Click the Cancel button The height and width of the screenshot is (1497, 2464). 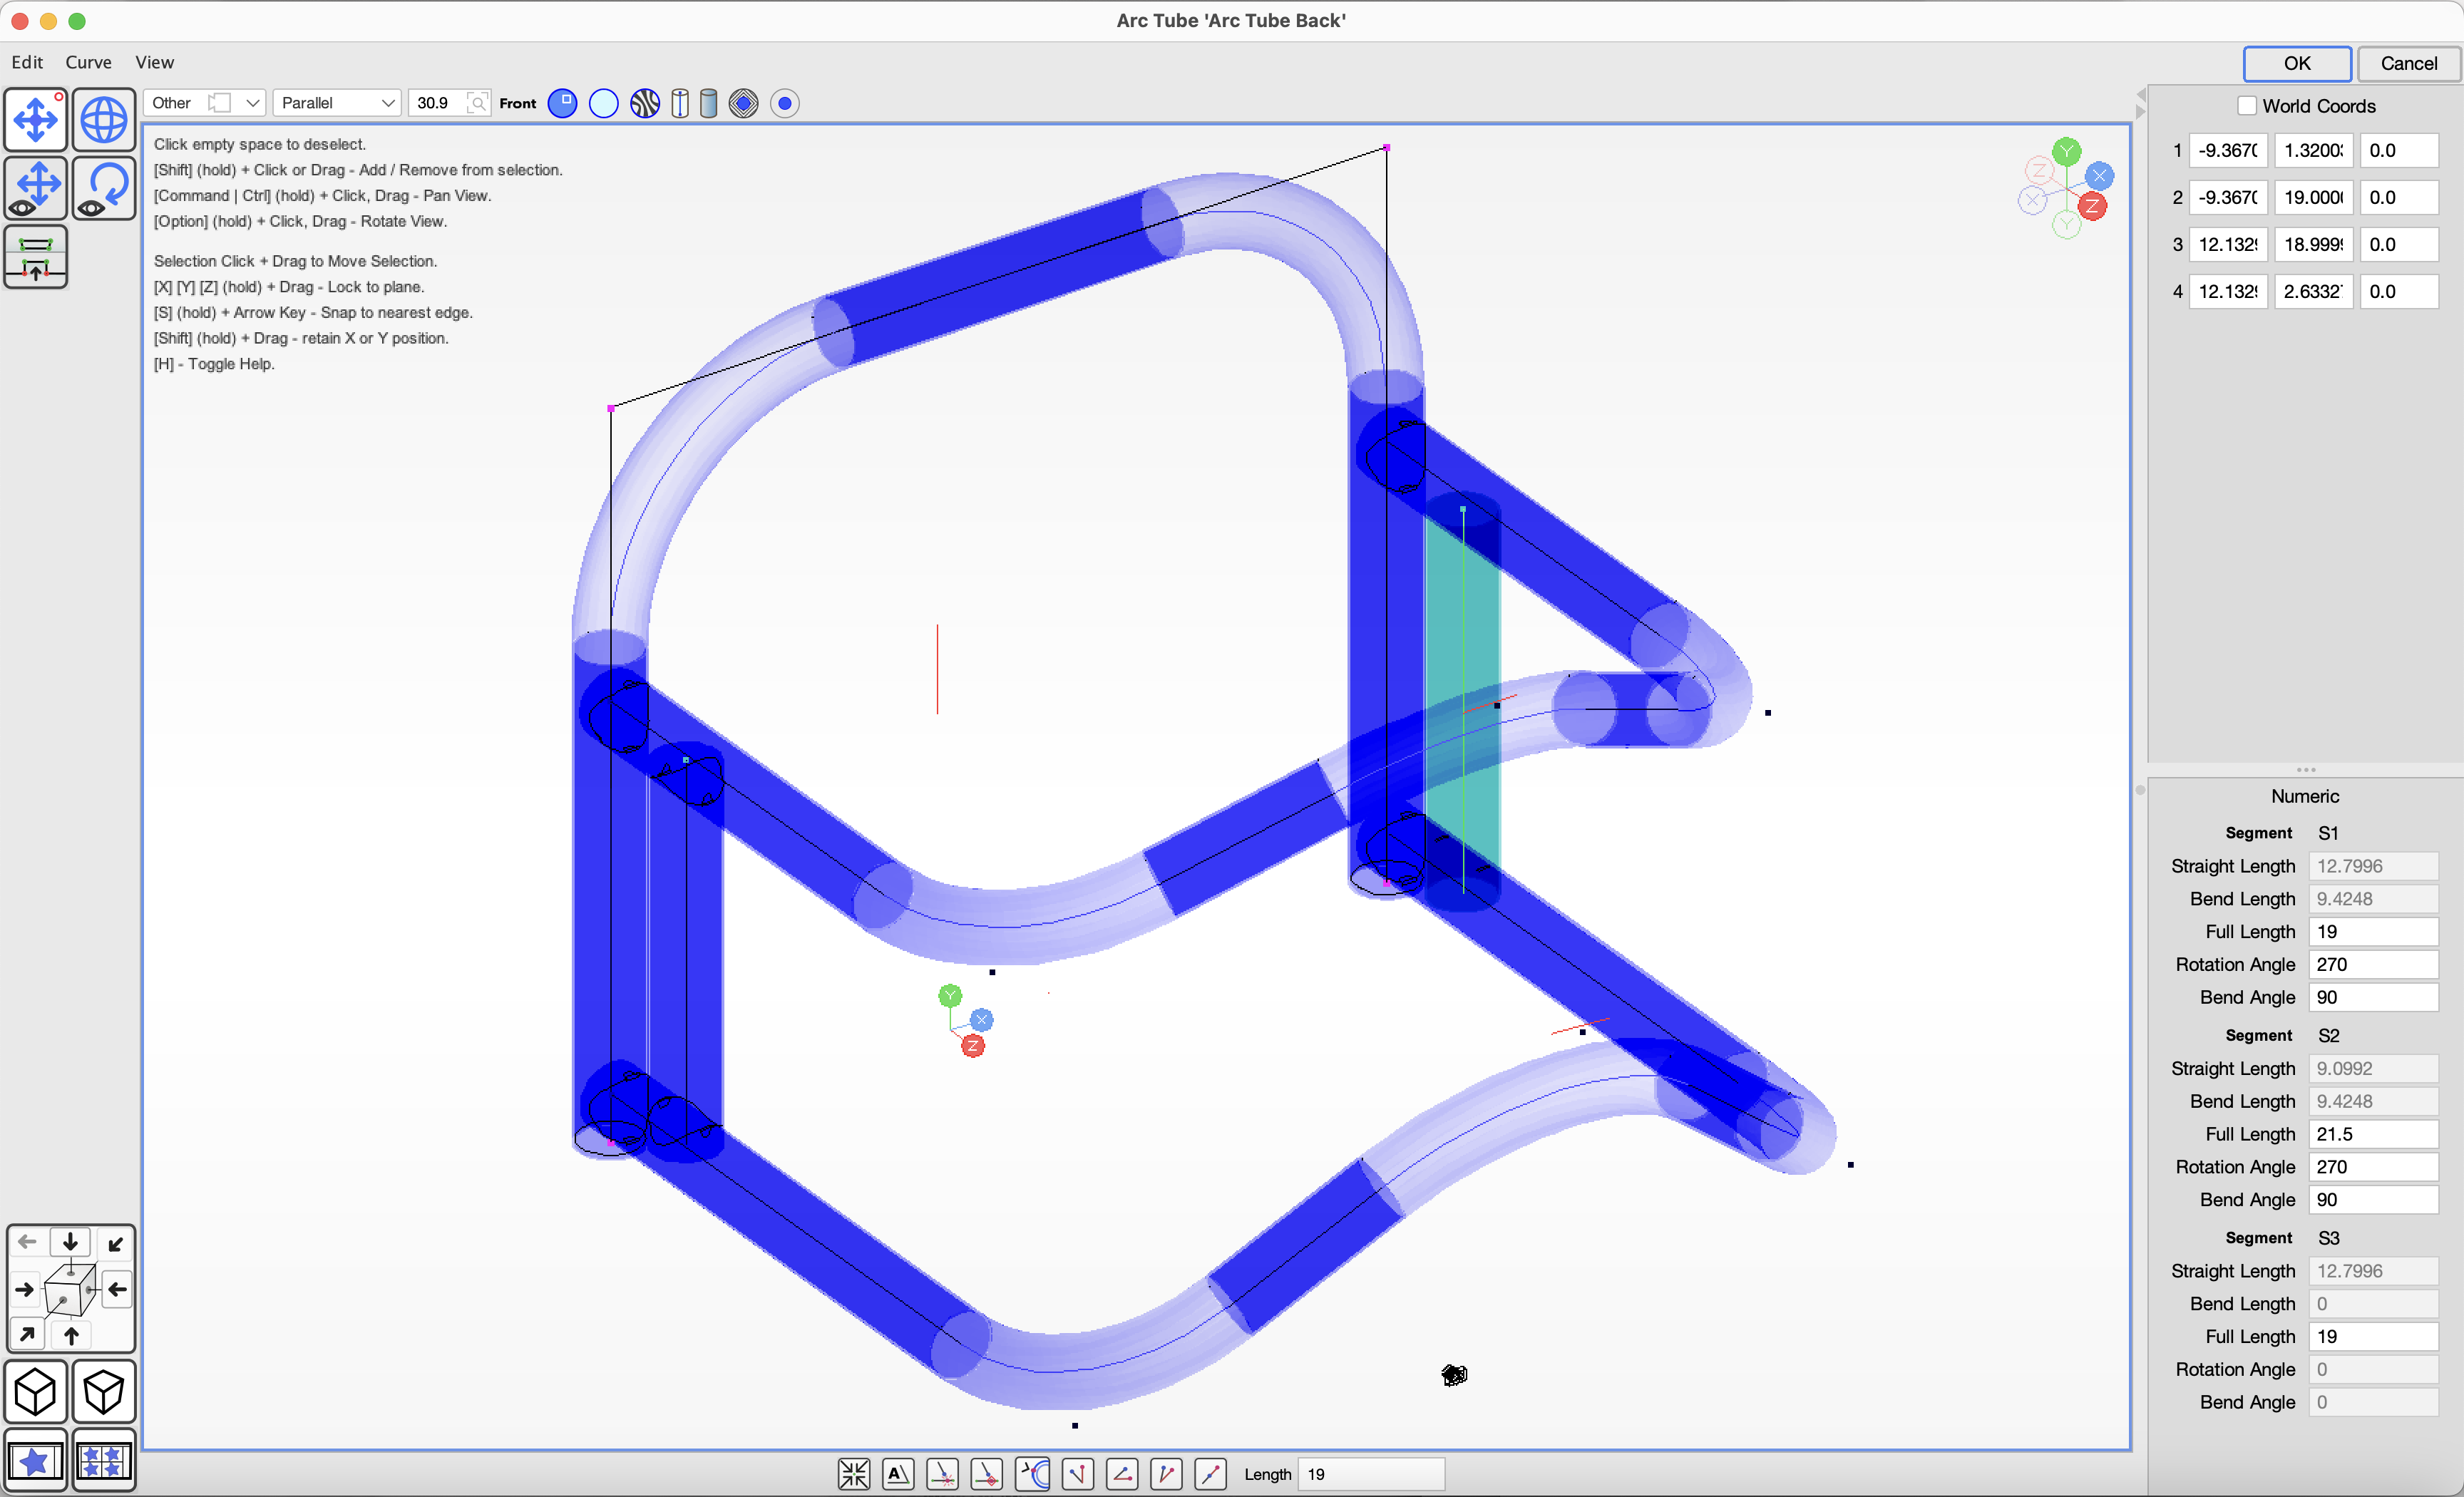pos(2408,63)
